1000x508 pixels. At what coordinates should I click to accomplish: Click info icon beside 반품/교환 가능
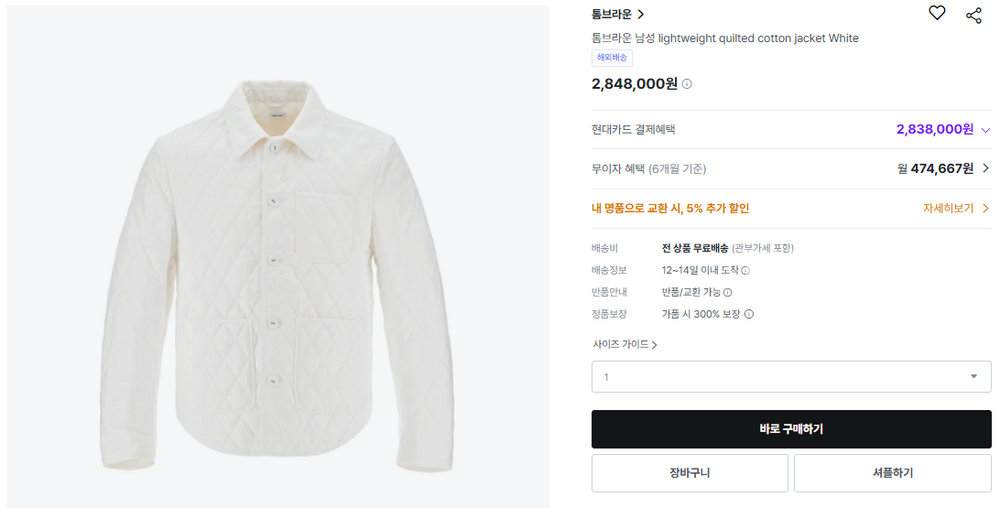(x=728, y=292)
